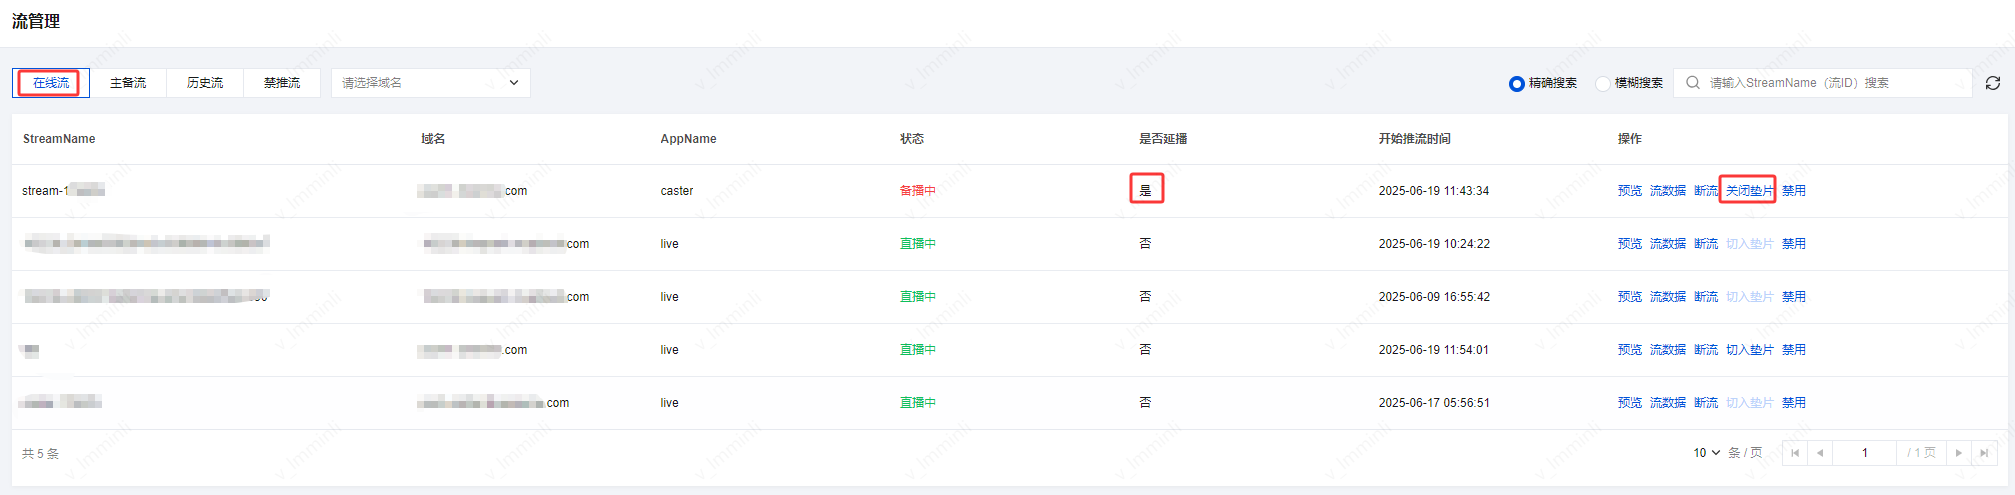Screen dimensions: 2015x495
Task: Click 关闭垫片 for the caster stream
Action: pos(1749,191)
